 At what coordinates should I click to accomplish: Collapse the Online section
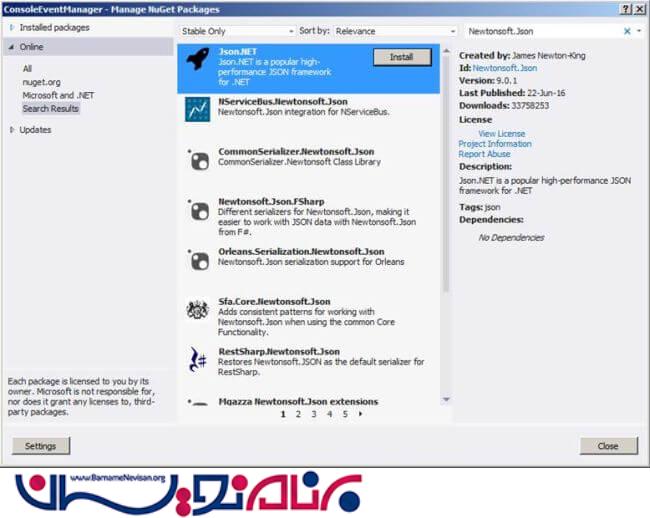pyautogui.click(x=12, y=47)
